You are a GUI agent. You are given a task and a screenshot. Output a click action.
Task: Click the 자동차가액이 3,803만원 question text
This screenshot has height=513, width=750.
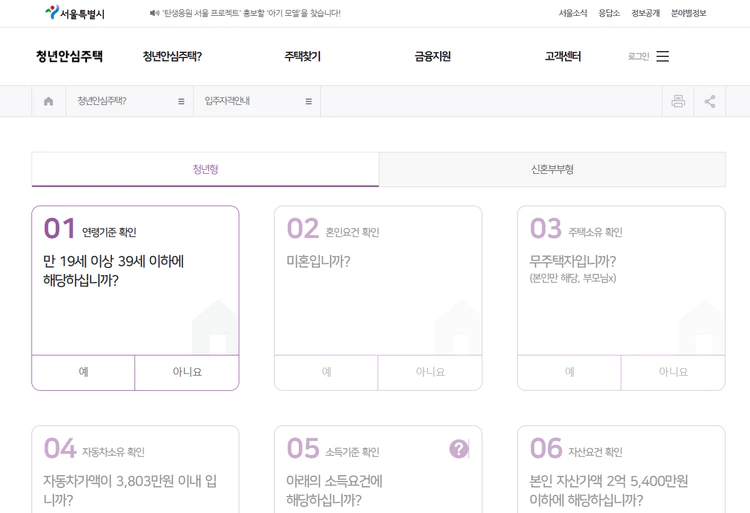point(130,490)
